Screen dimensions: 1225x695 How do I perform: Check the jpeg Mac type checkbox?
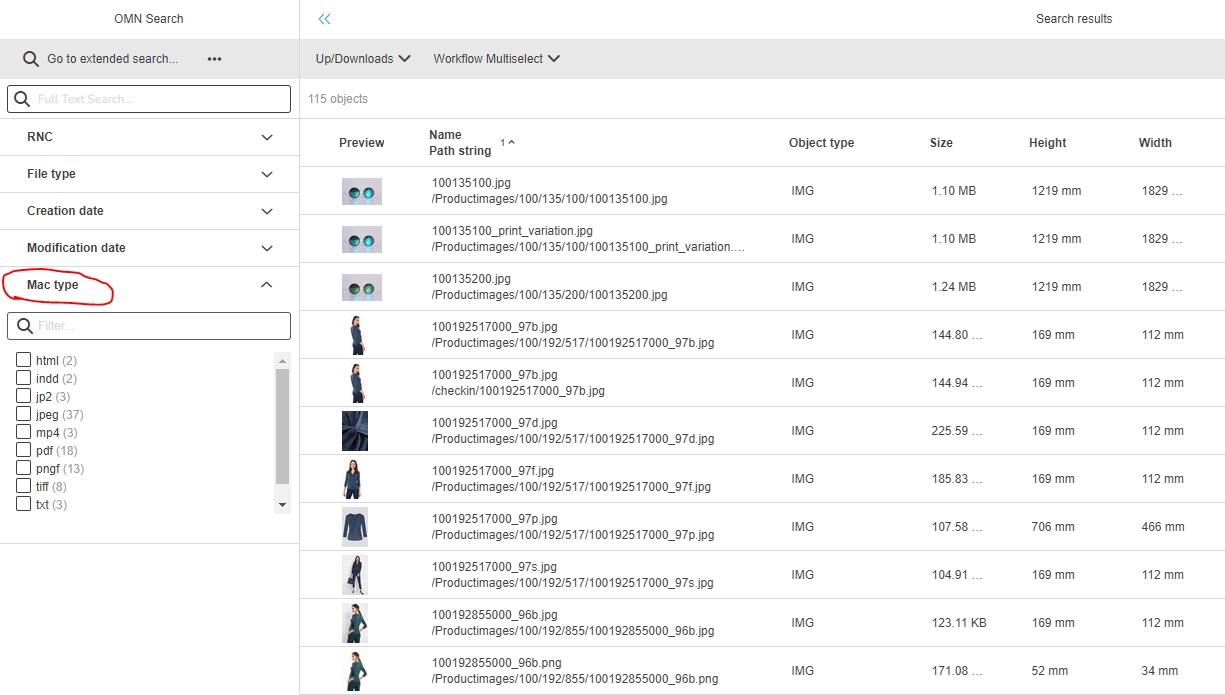tap(24, 414)
